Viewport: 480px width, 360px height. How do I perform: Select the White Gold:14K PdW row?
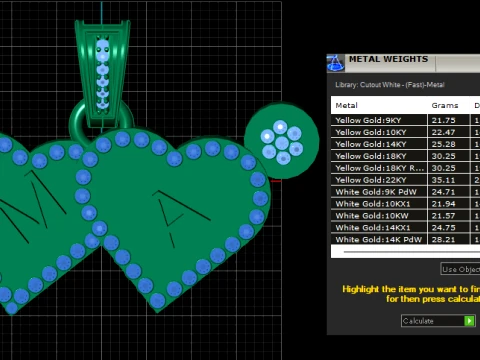(405, 239)
